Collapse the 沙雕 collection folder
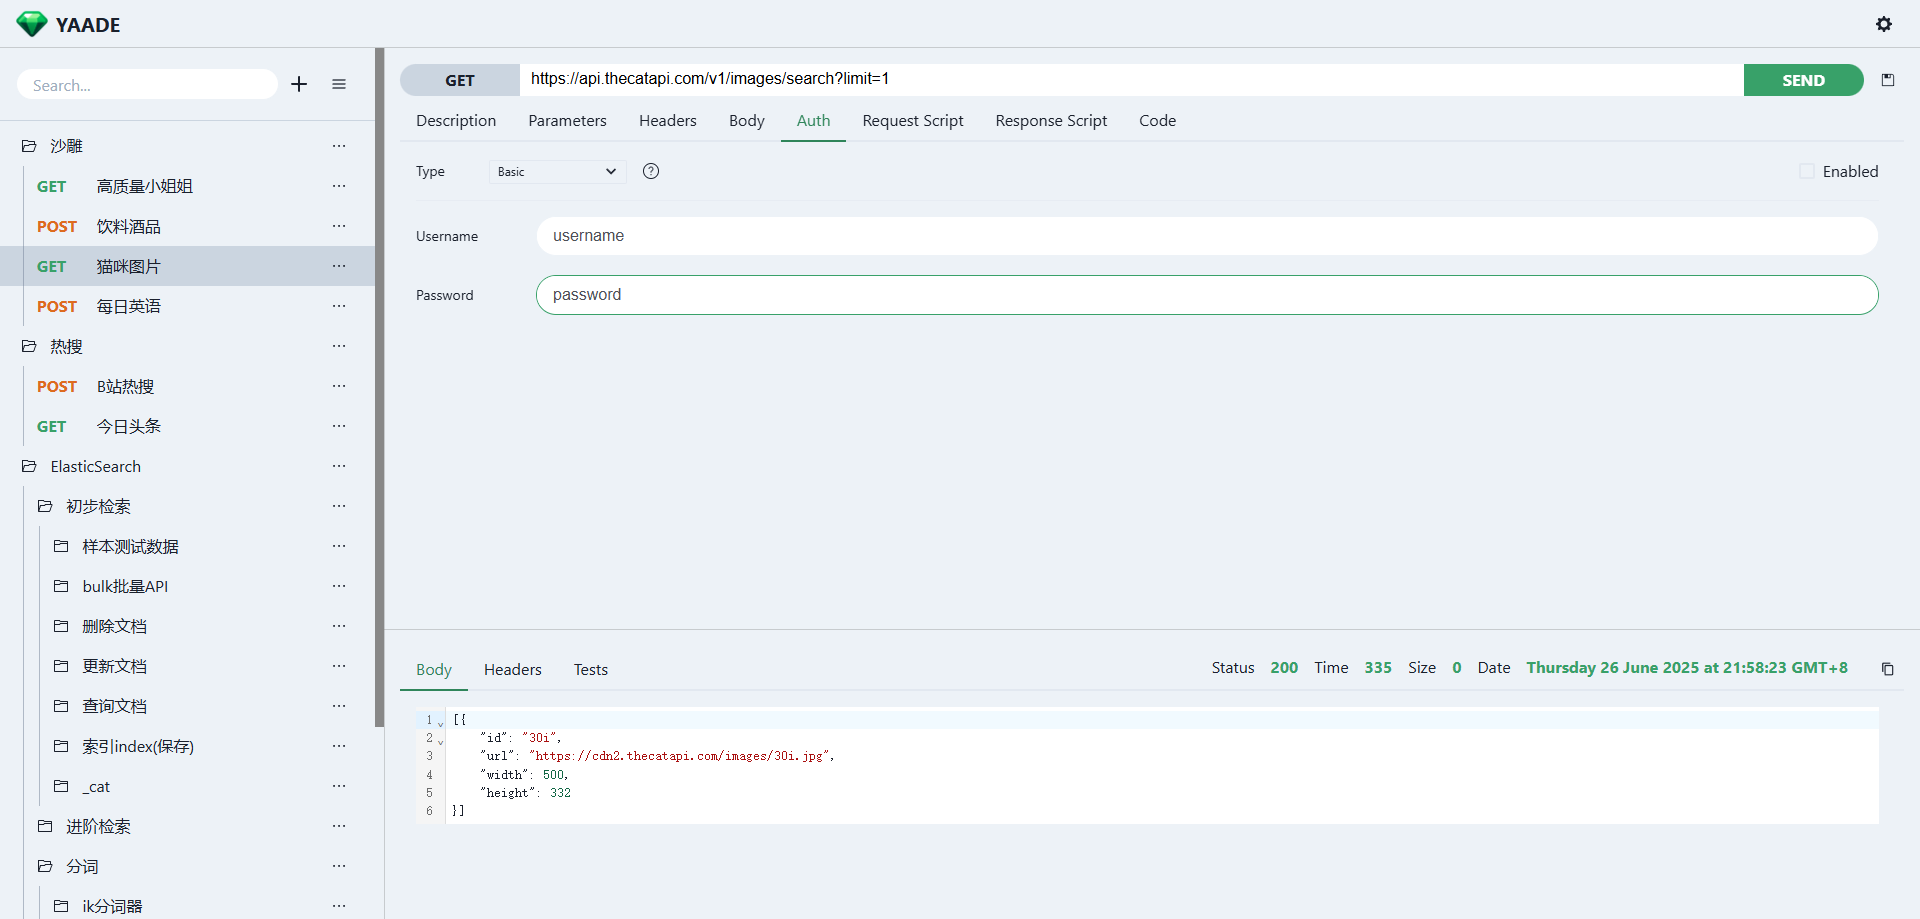The image size is (1920, 919). tap(29, 146)
